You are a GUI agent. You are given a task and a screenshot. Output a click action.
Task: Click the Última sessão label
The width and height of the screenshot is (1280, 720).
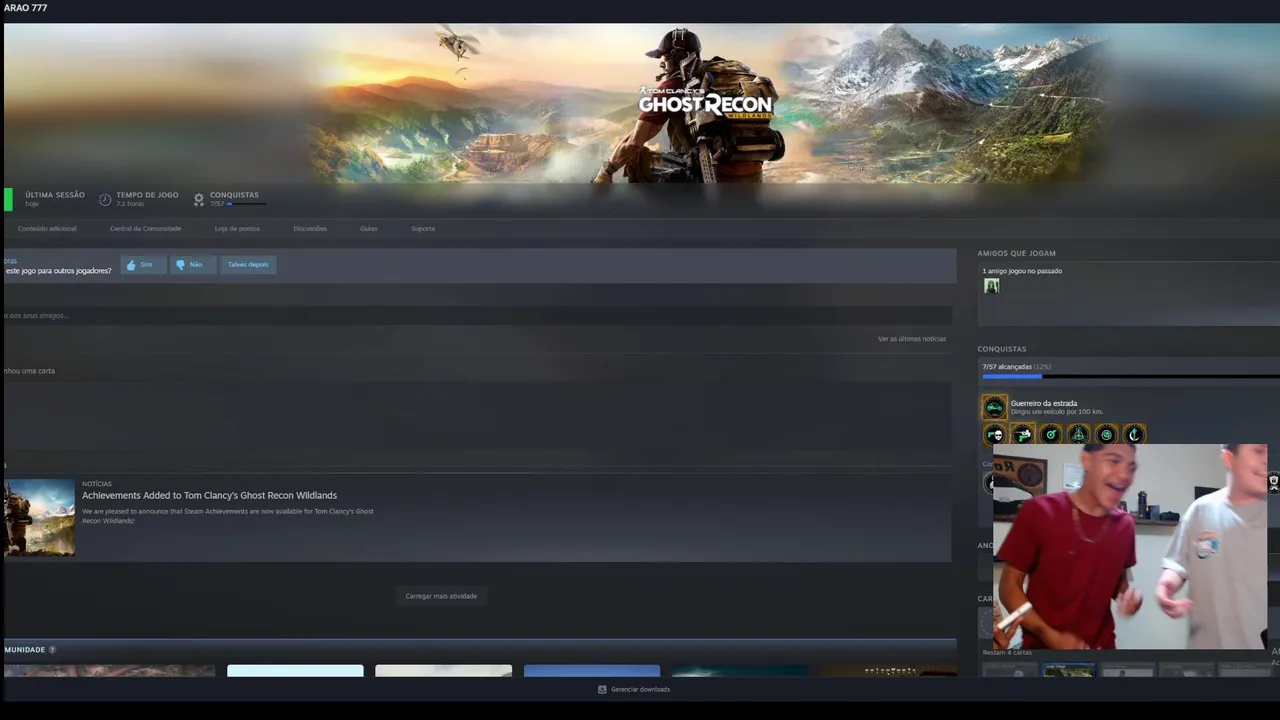[x=55, y=195]
